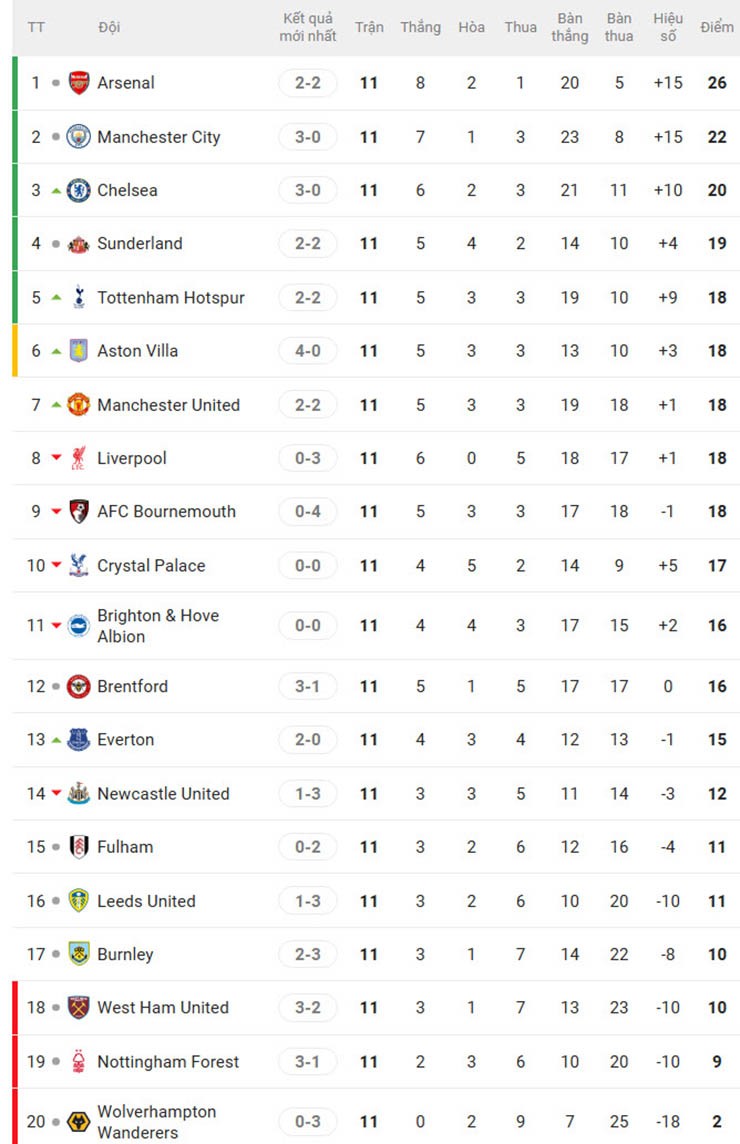Select the Brighton & Hove Albion name
This screenshot has width=740, height=1144.
[x=157, y=626]
